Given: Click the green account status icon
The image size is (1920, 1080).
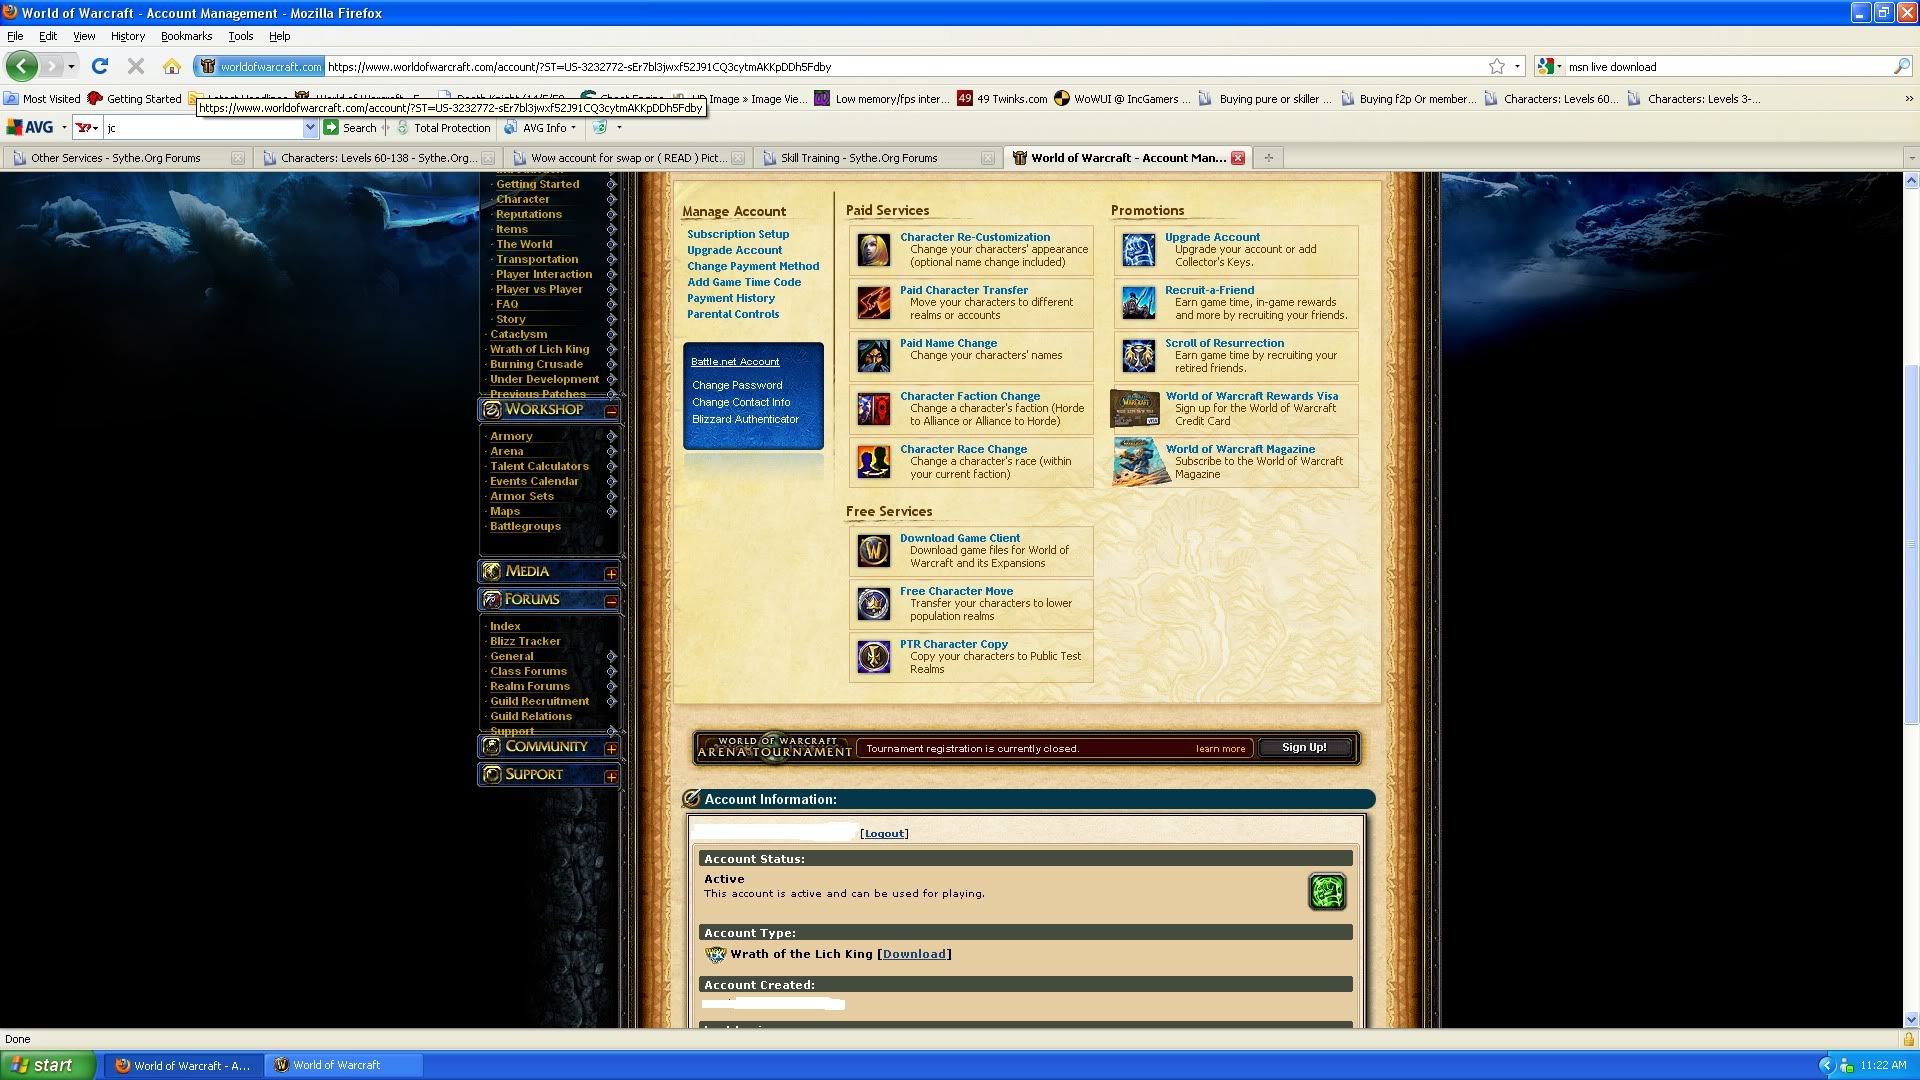Looking at the screenshot, I should click(x=1327, y=891).
